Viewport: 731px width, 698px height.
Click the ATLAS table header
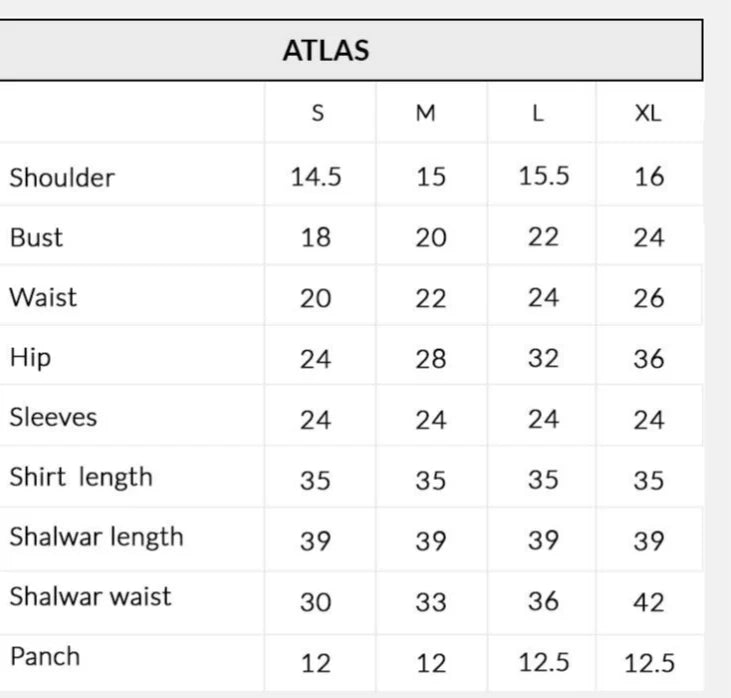point(326,50)
